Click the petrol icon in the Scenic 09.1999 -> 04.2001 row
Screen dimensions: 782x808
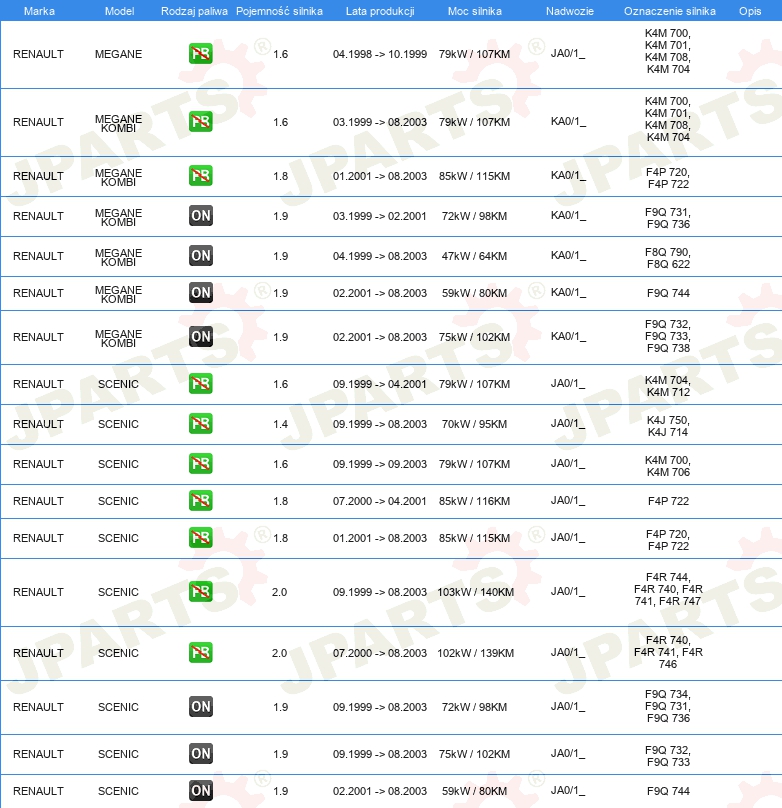coord(200,383)
